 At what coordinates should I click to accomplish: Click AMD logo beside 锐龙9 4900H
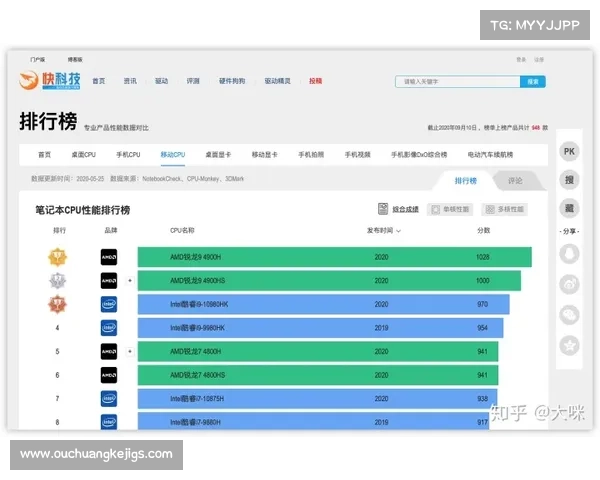coord(109,257)
